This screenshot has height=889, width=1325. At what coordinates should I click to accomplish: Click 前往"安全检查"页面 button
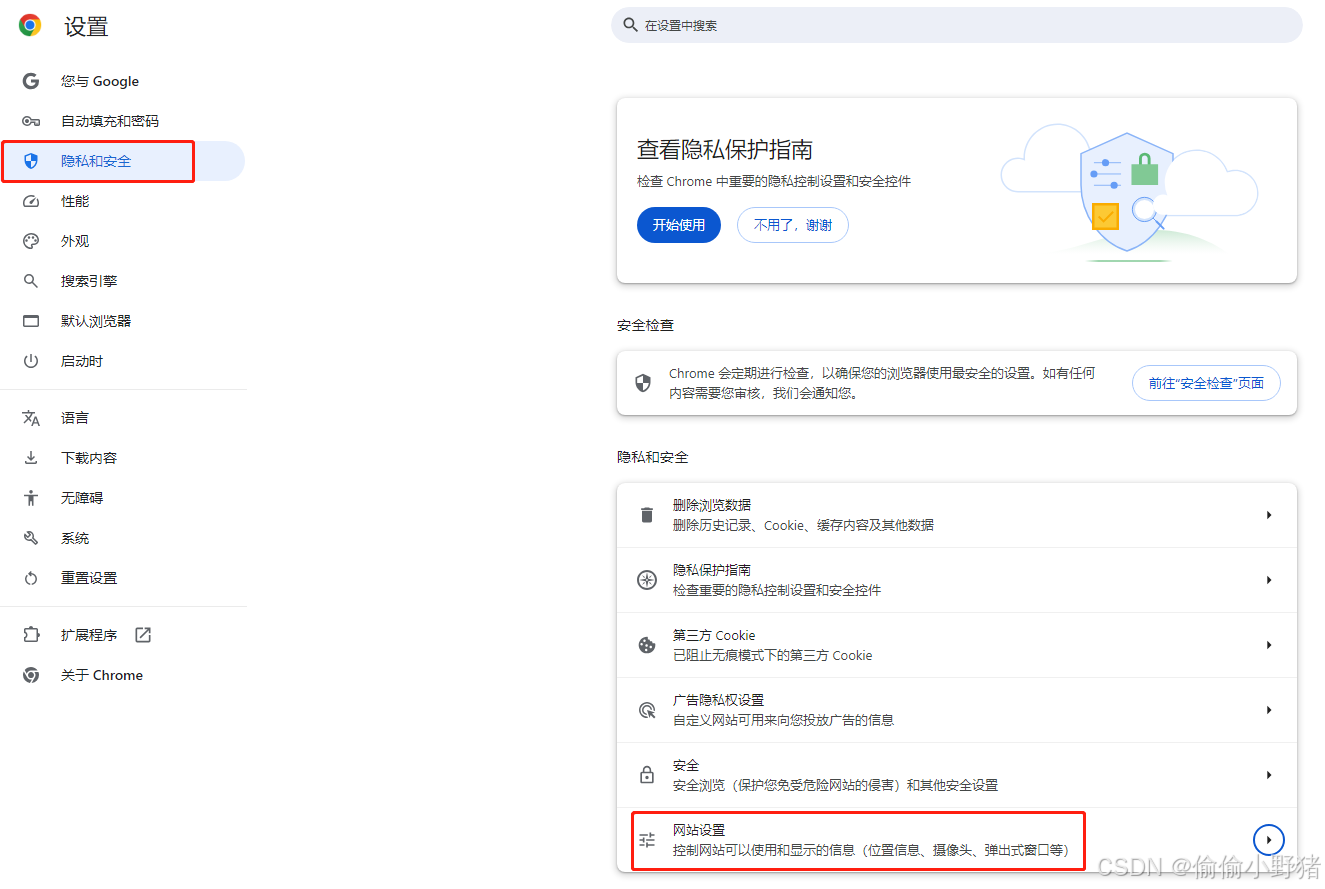[x=1206, y=383]
